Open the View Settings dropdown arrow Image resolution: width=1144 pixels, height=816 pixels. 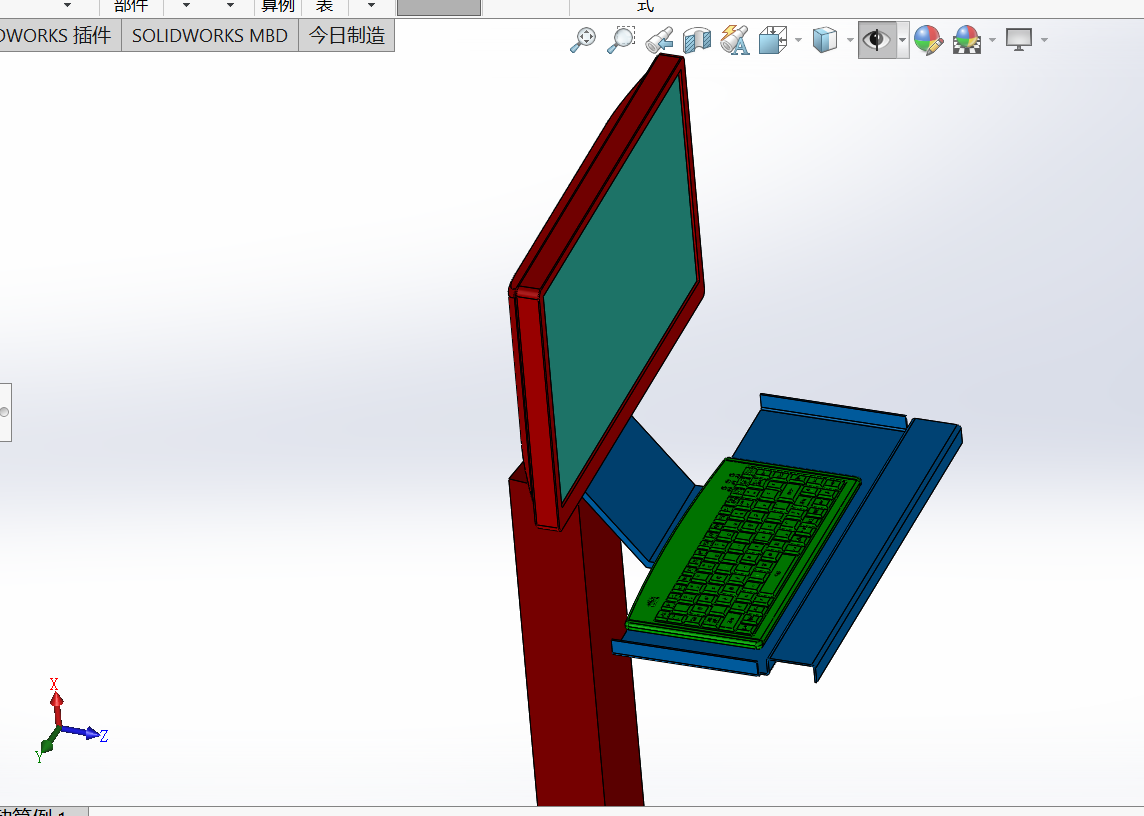click(1044, 39)
